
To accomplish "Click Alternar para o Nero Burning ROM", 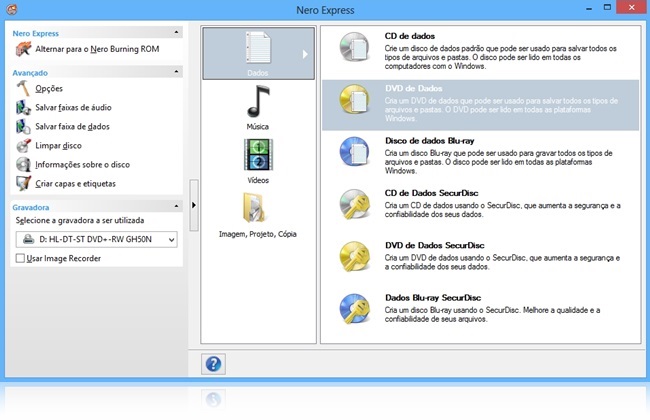I will tap(97, 49).
